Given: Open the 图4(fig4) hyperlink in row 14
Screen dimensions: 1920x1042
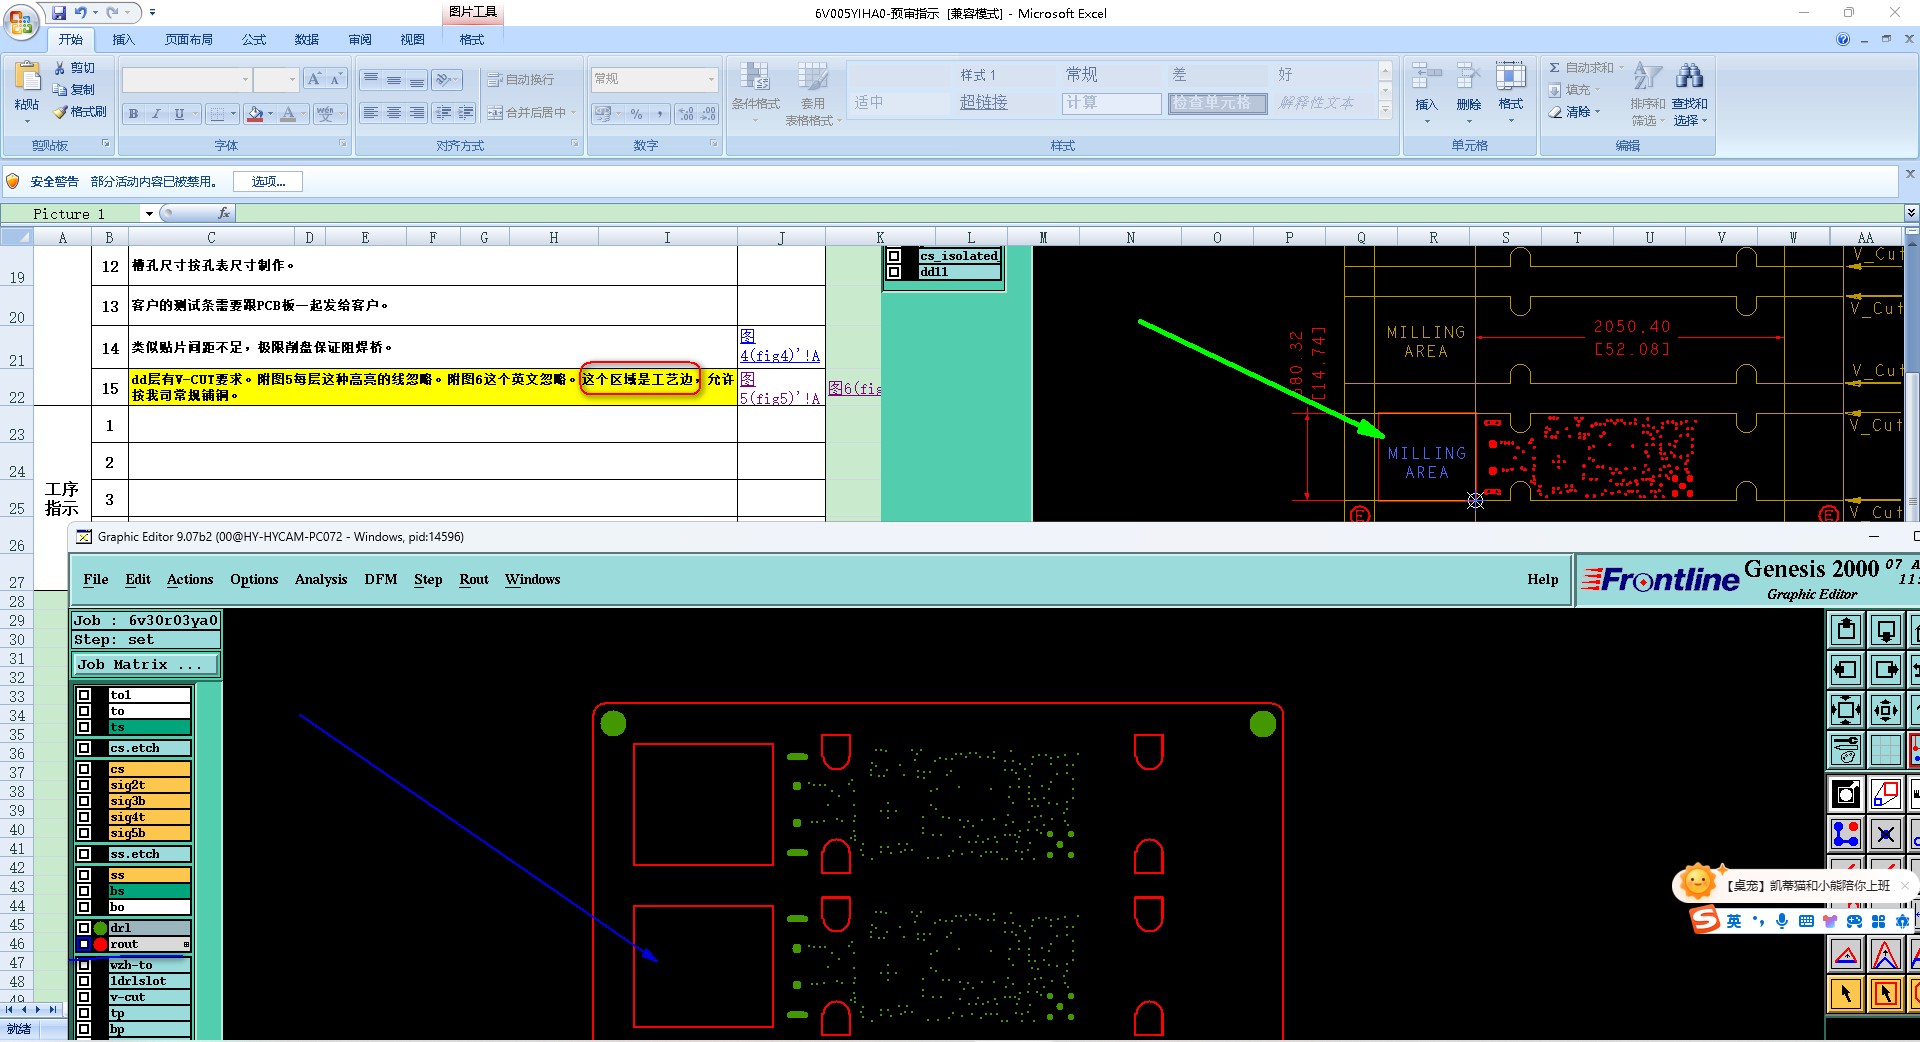Looking at the screenshot, I should [x=779, y=346].
